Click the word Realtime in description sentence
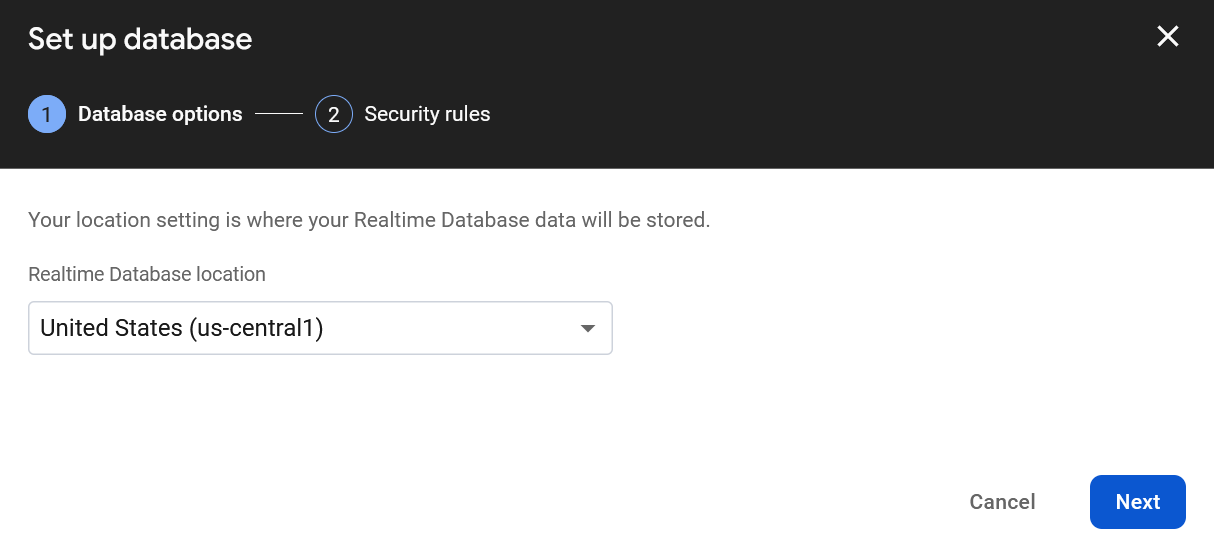This screenshot has width=1214, height=555. coord(391,220)
